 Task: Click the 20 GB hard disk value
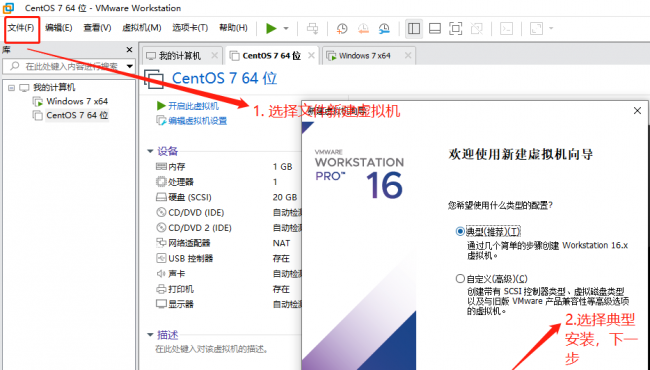pos(285,197)
